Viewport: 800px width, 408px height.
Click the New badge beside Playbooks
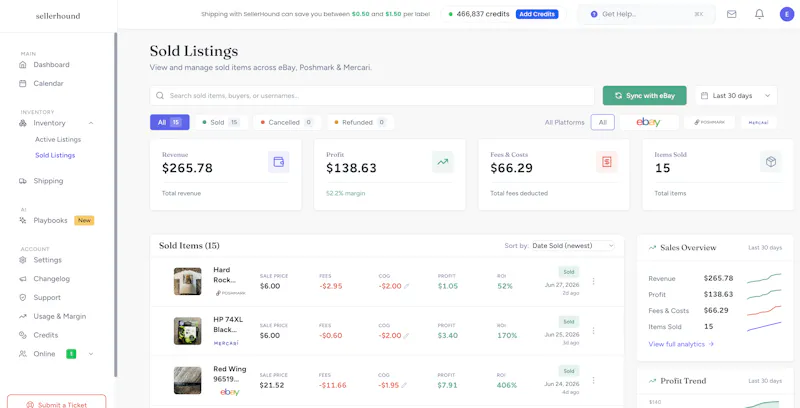tap(84, 220)
